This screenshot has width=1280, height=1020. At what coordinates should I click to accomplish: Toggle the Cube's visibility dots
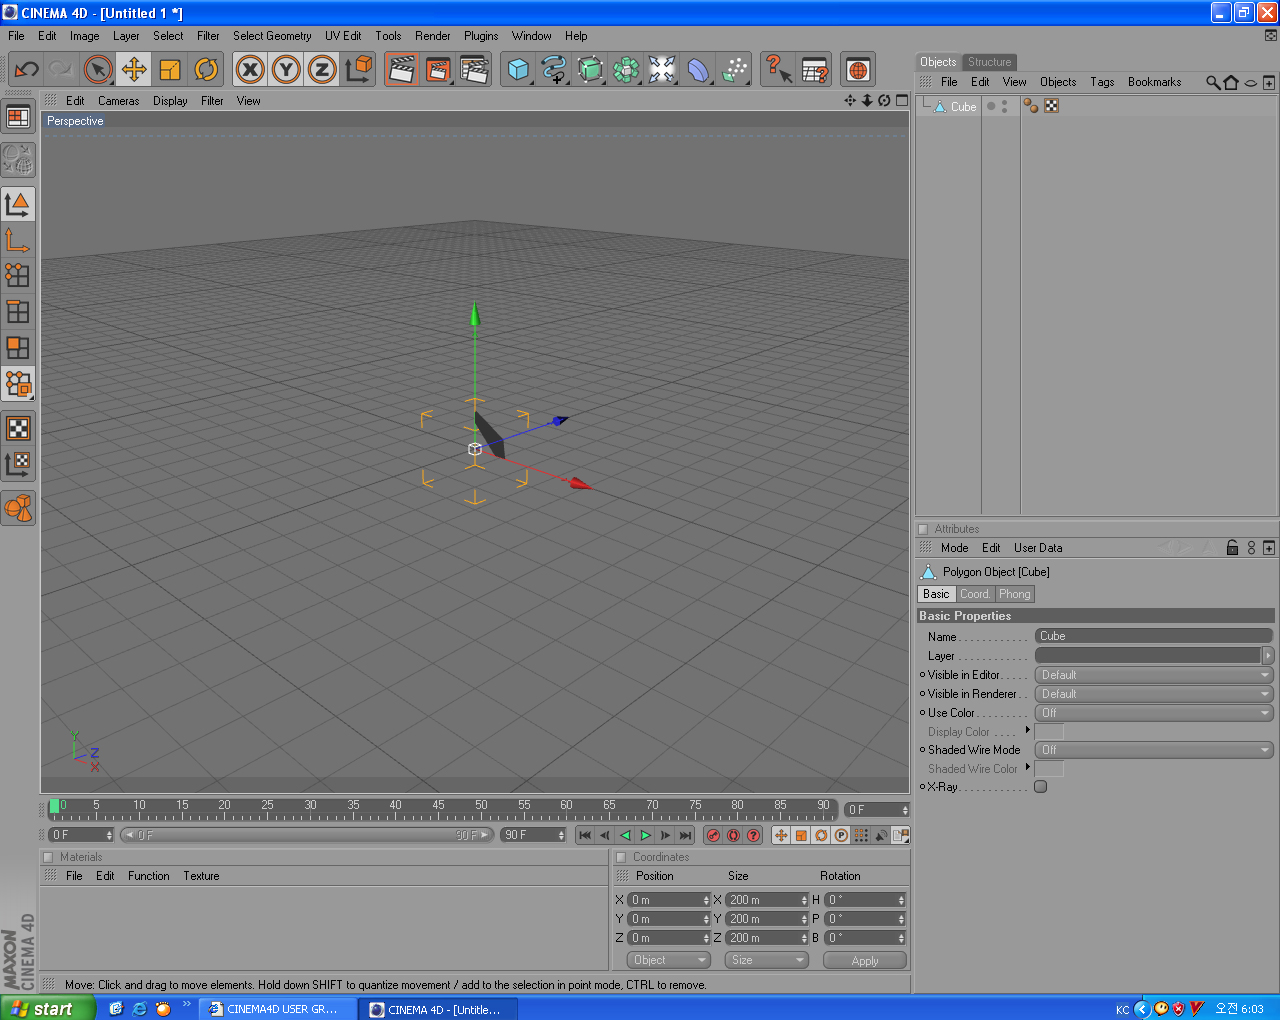[1004, 106]
